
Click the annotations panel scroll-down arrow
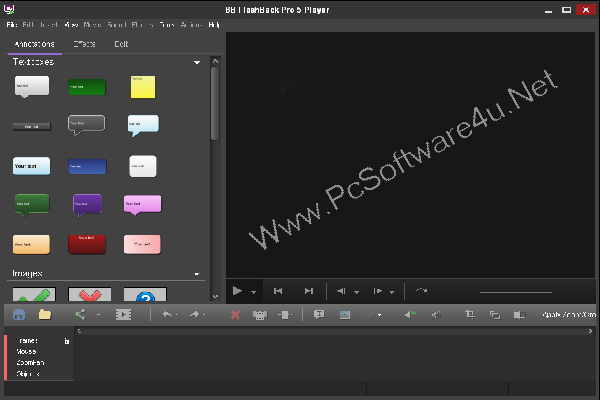point(215,296)
